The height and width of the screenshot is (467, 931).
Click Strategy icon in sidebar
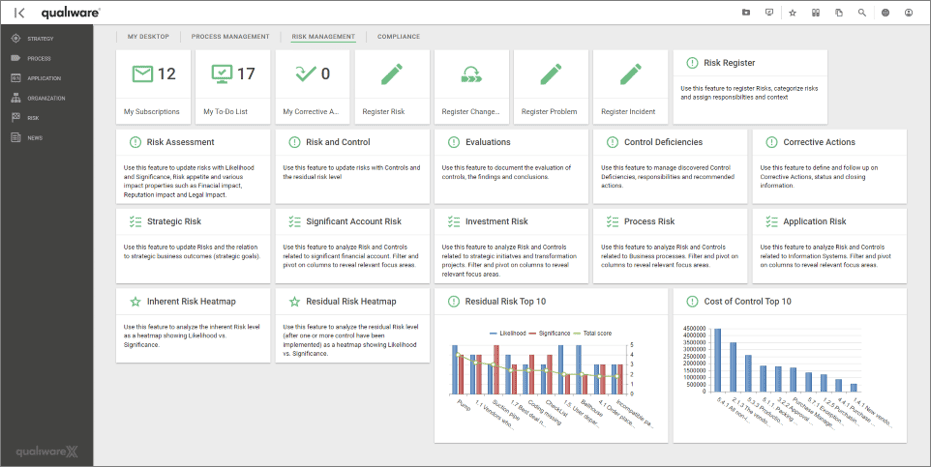click(x=16, y=39)
